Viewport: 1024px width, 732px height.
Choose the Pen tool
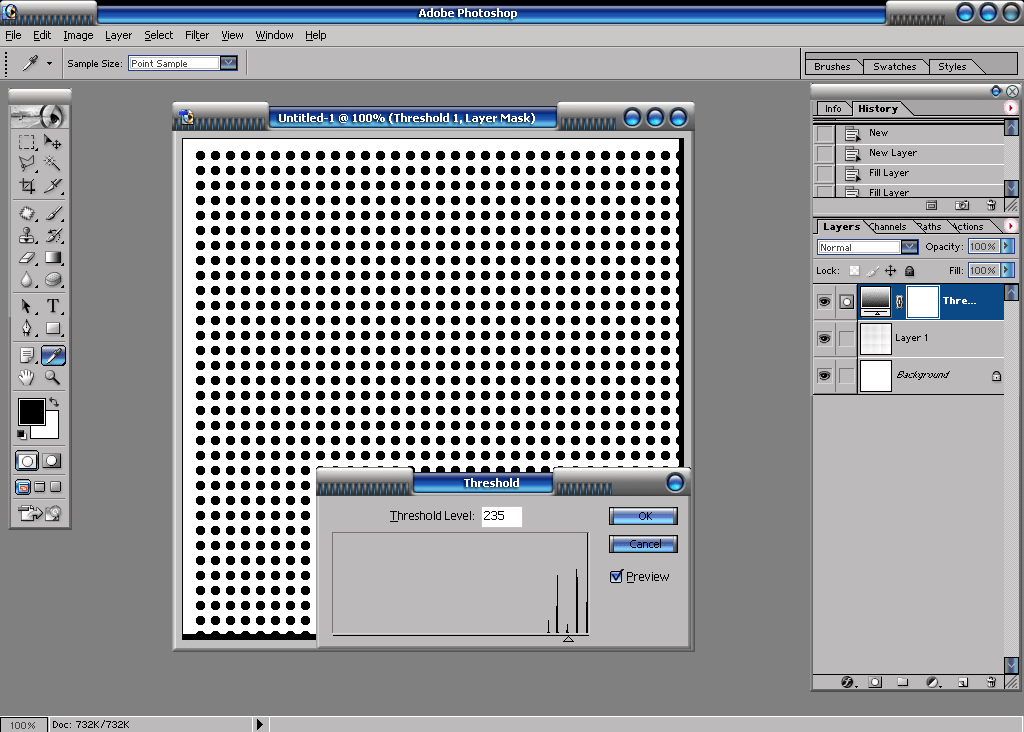click(27, 328)
